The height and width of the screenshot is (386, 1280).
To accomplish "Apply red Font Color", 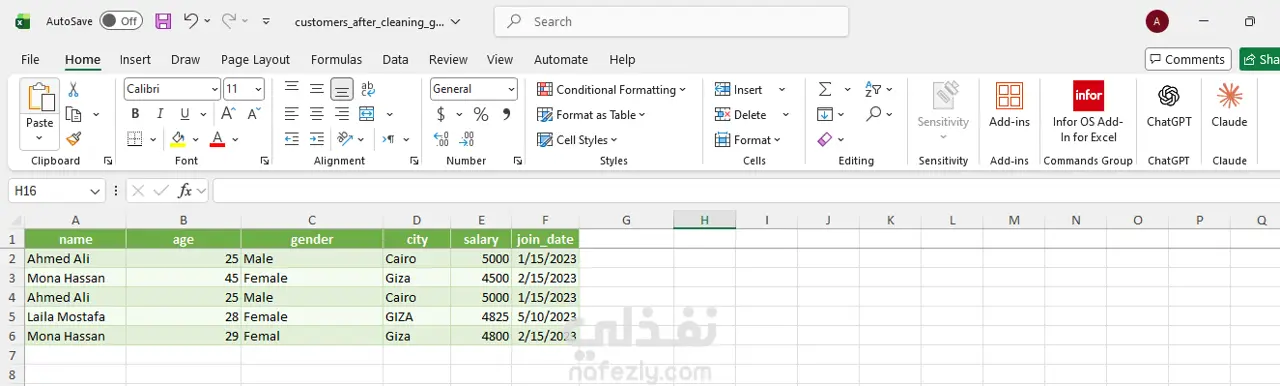I will coord(217,139).
